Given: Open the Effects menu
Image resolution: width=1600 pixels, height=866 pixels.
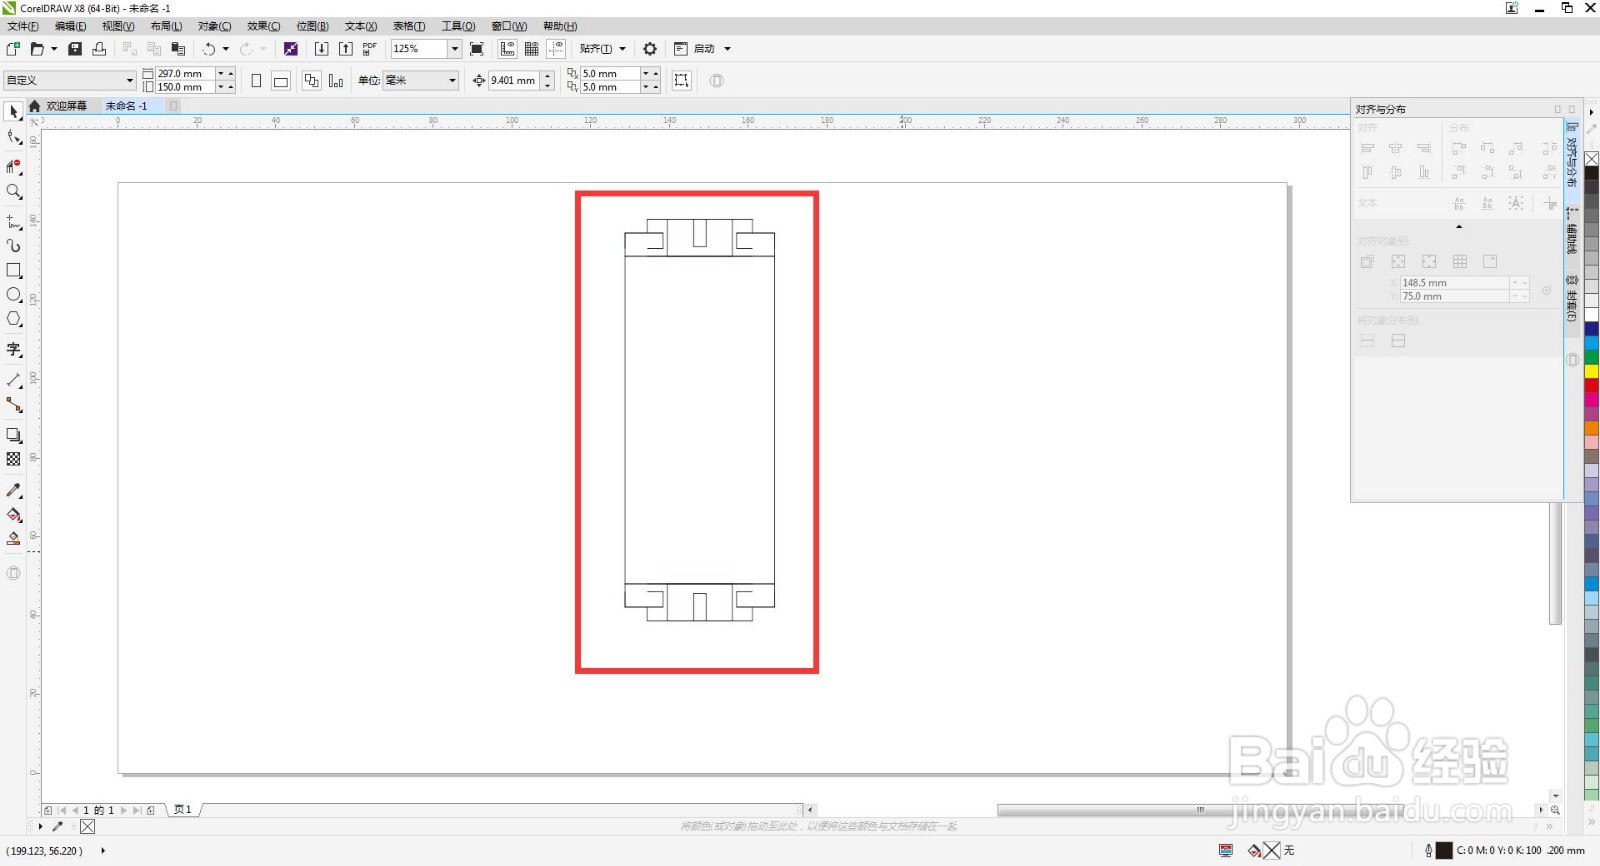Looking at the screenshot, I should coord(264,26).
